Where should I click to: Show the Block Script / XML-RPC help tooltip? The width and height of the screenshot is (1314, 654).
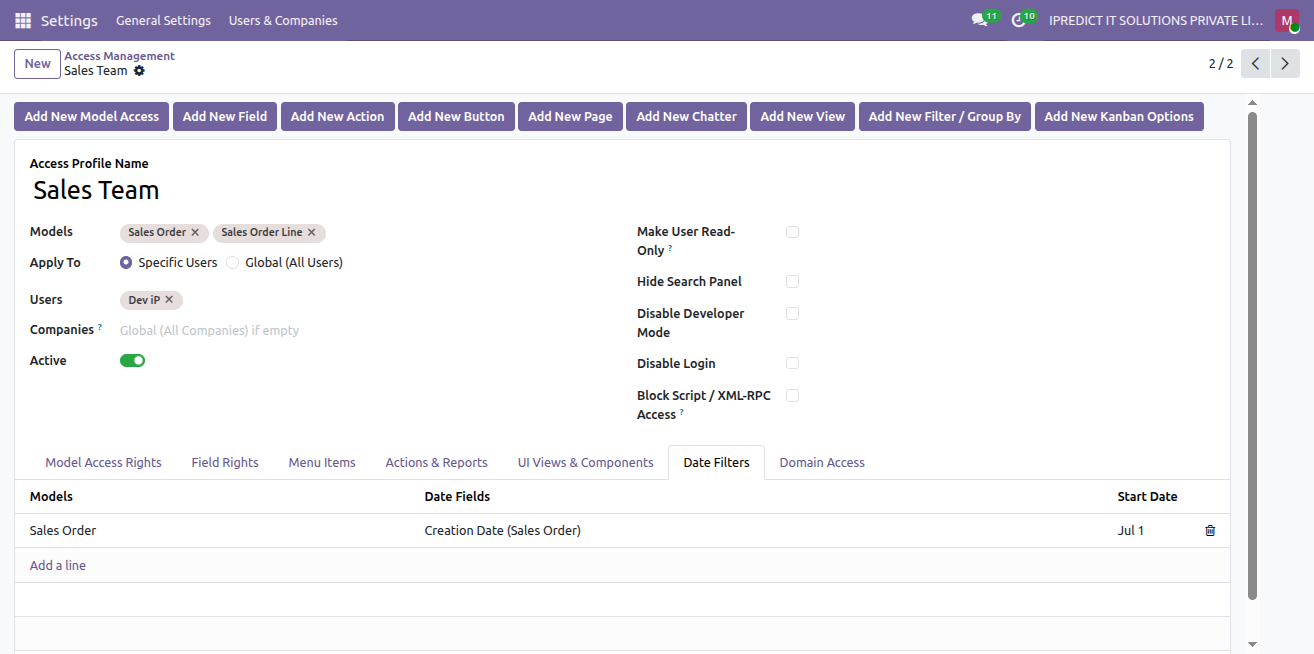point(682,412)
